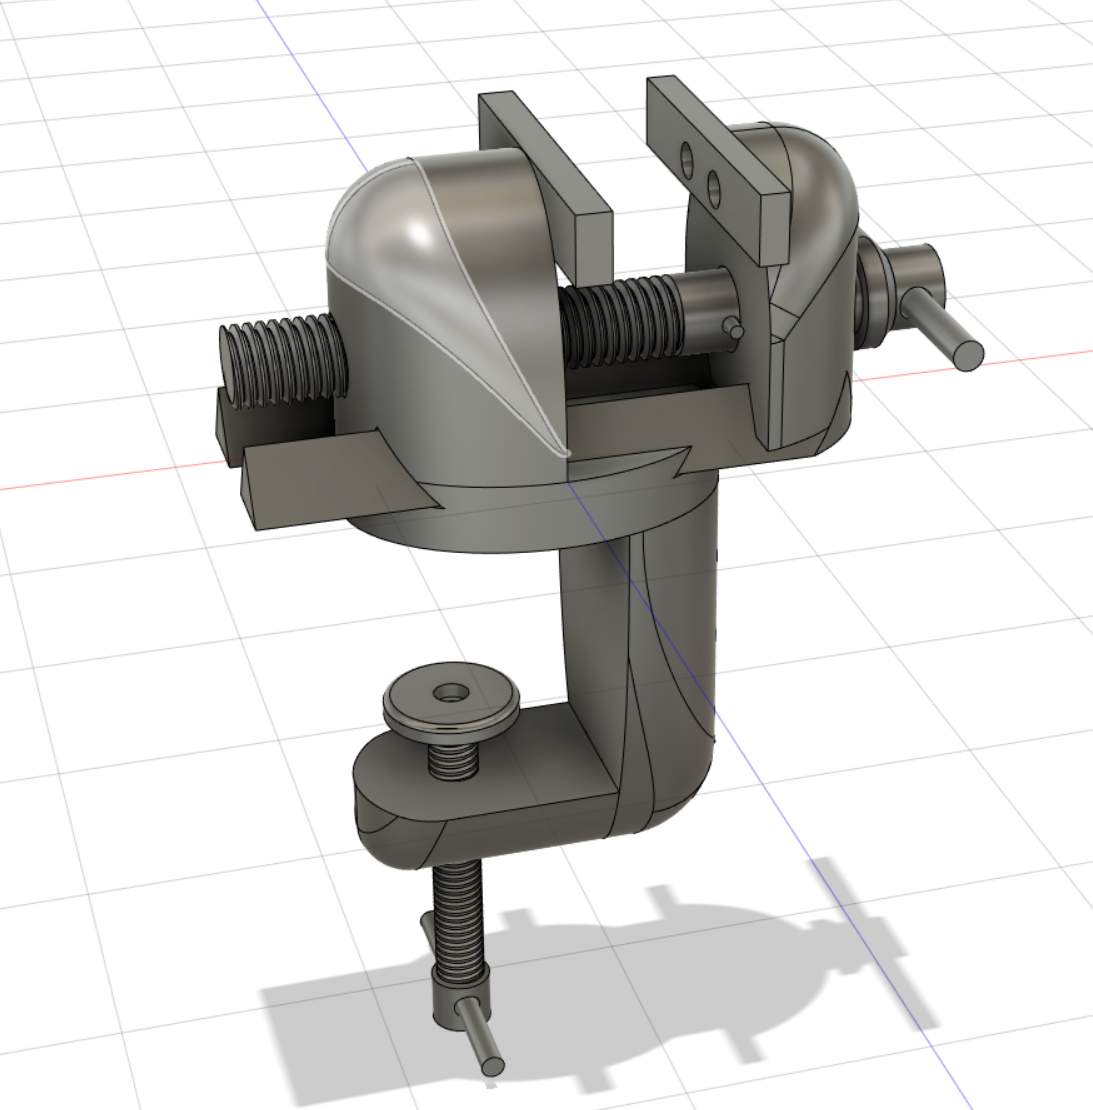Select the handle pin at the clamp screw bottom

[x=480, y=1035]
